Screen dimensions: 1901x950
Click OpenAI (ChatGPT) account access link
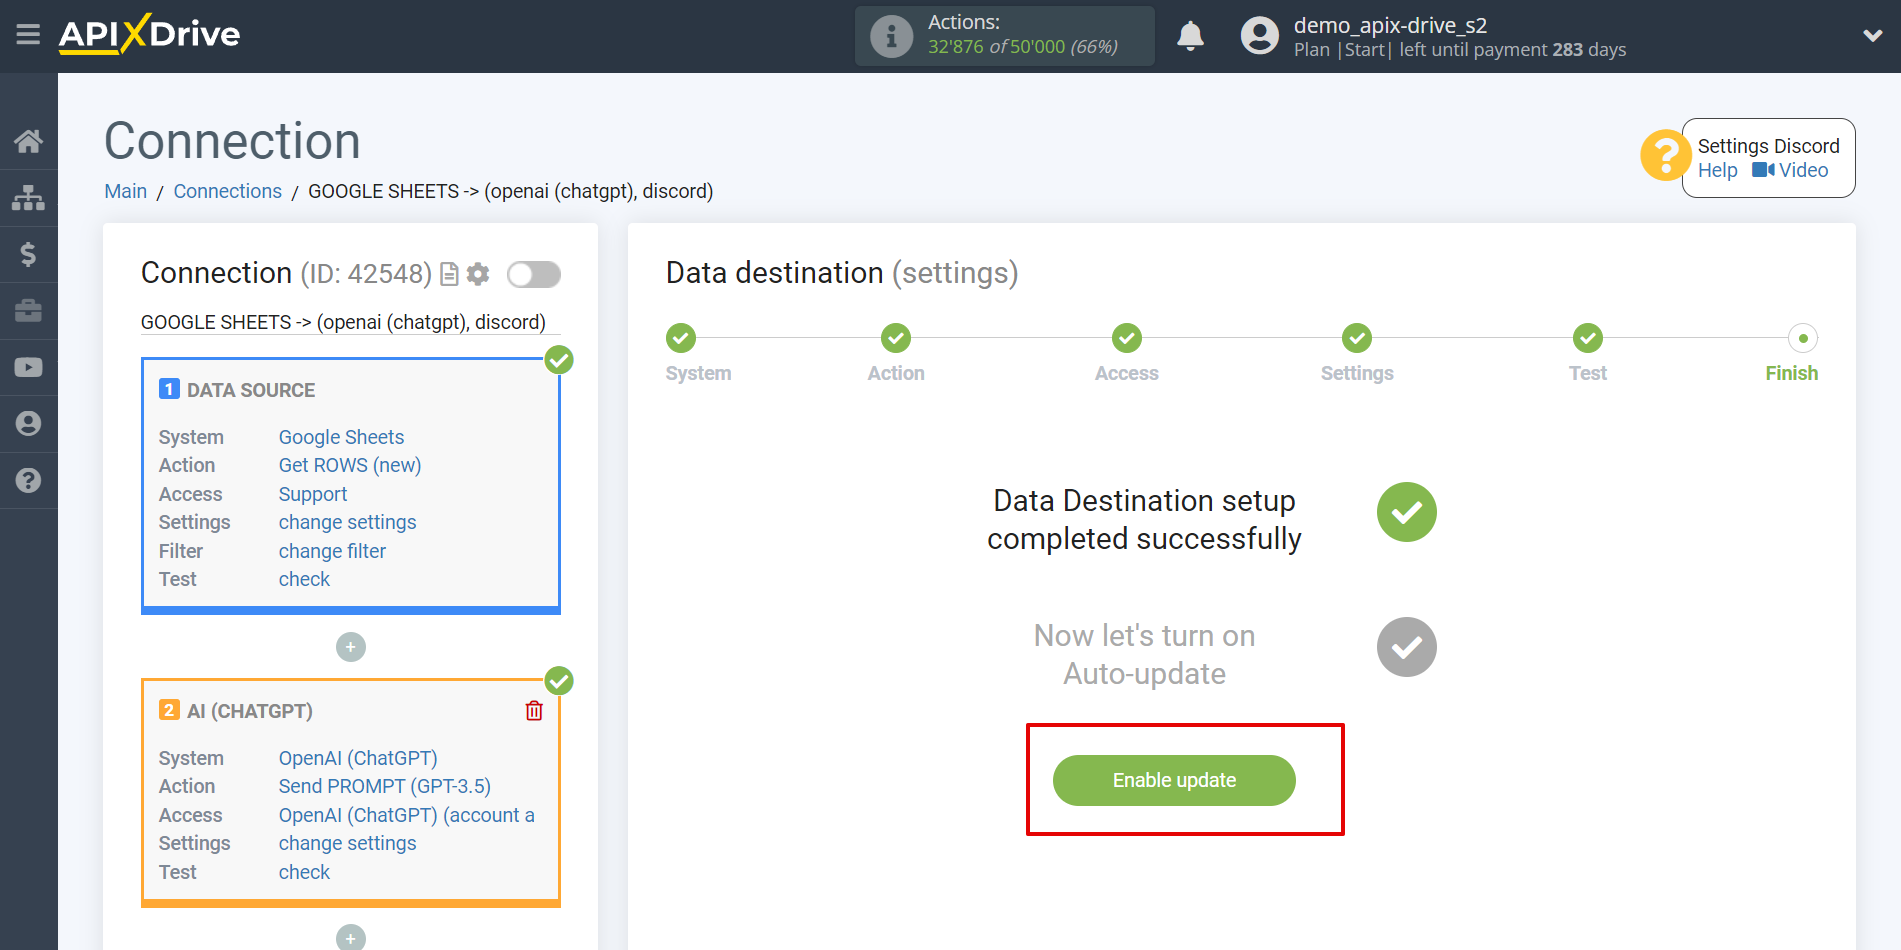pos(407,815)
